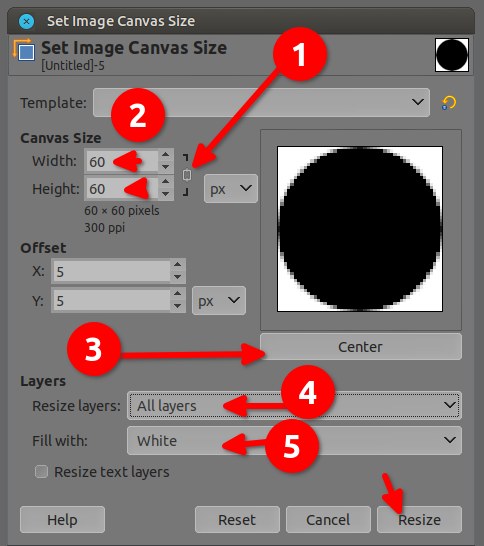Open the canvas size px unit dropdown
484x546 pixels.
point(231,188)
